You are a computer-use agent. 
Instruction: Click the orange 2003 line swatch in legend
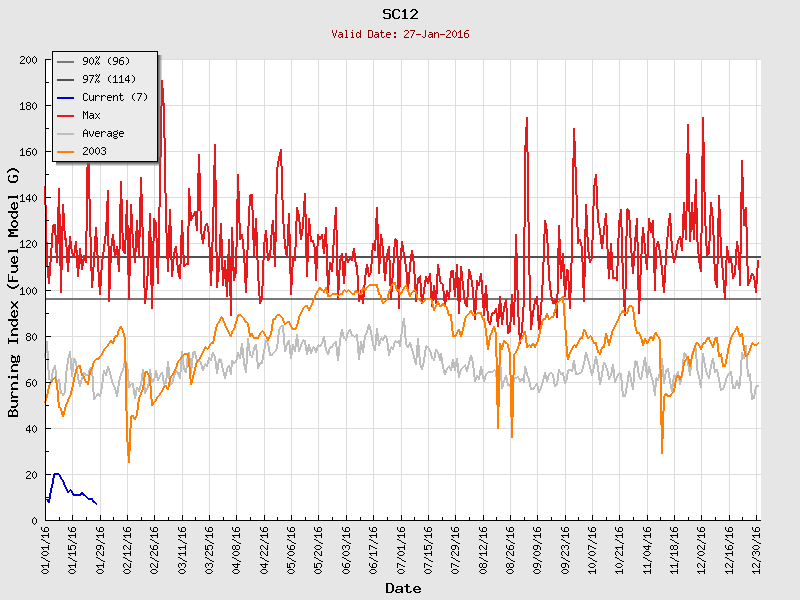click(x=67, y=151)
